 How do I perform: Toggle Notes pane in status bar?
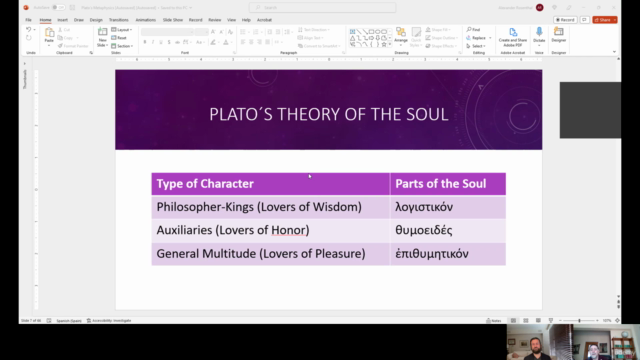pos(494,321)
